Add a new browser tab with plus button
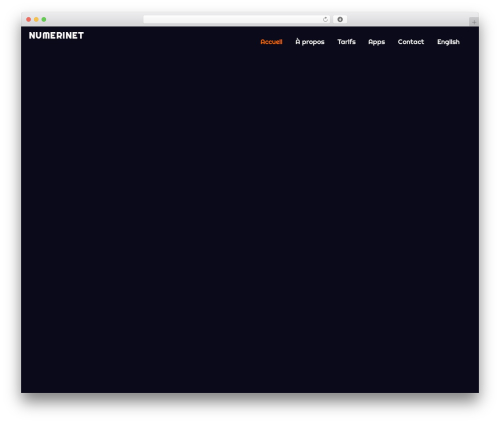Viewport: 500px width, 423px height. 474,22
